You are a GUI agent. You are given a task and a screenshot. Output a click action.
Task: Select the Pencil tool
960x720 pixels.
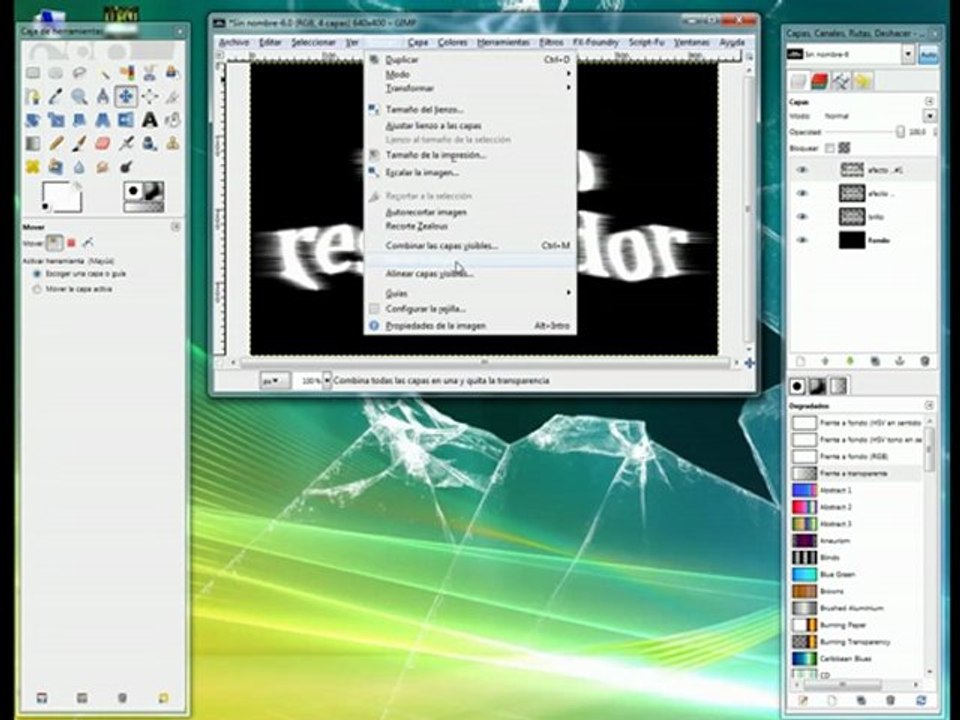56,143
